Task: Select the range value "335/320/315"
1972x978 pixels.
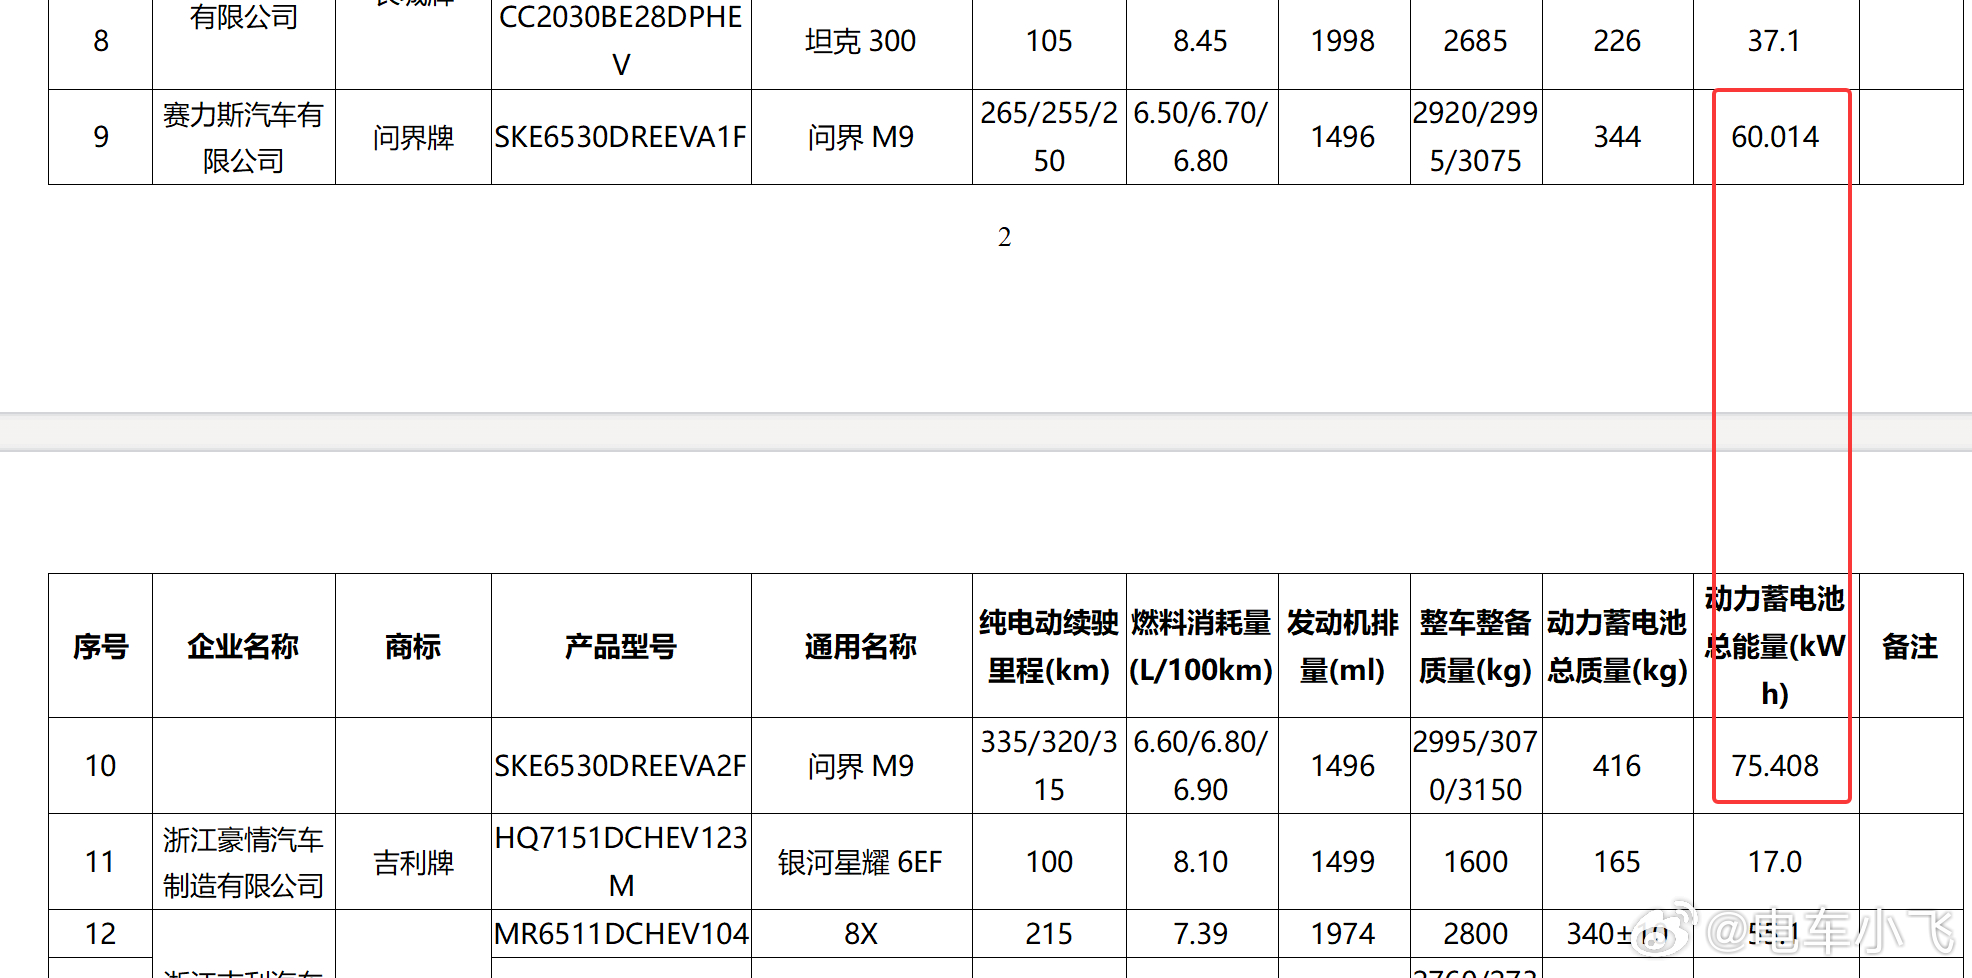Action: (1049, 766)
